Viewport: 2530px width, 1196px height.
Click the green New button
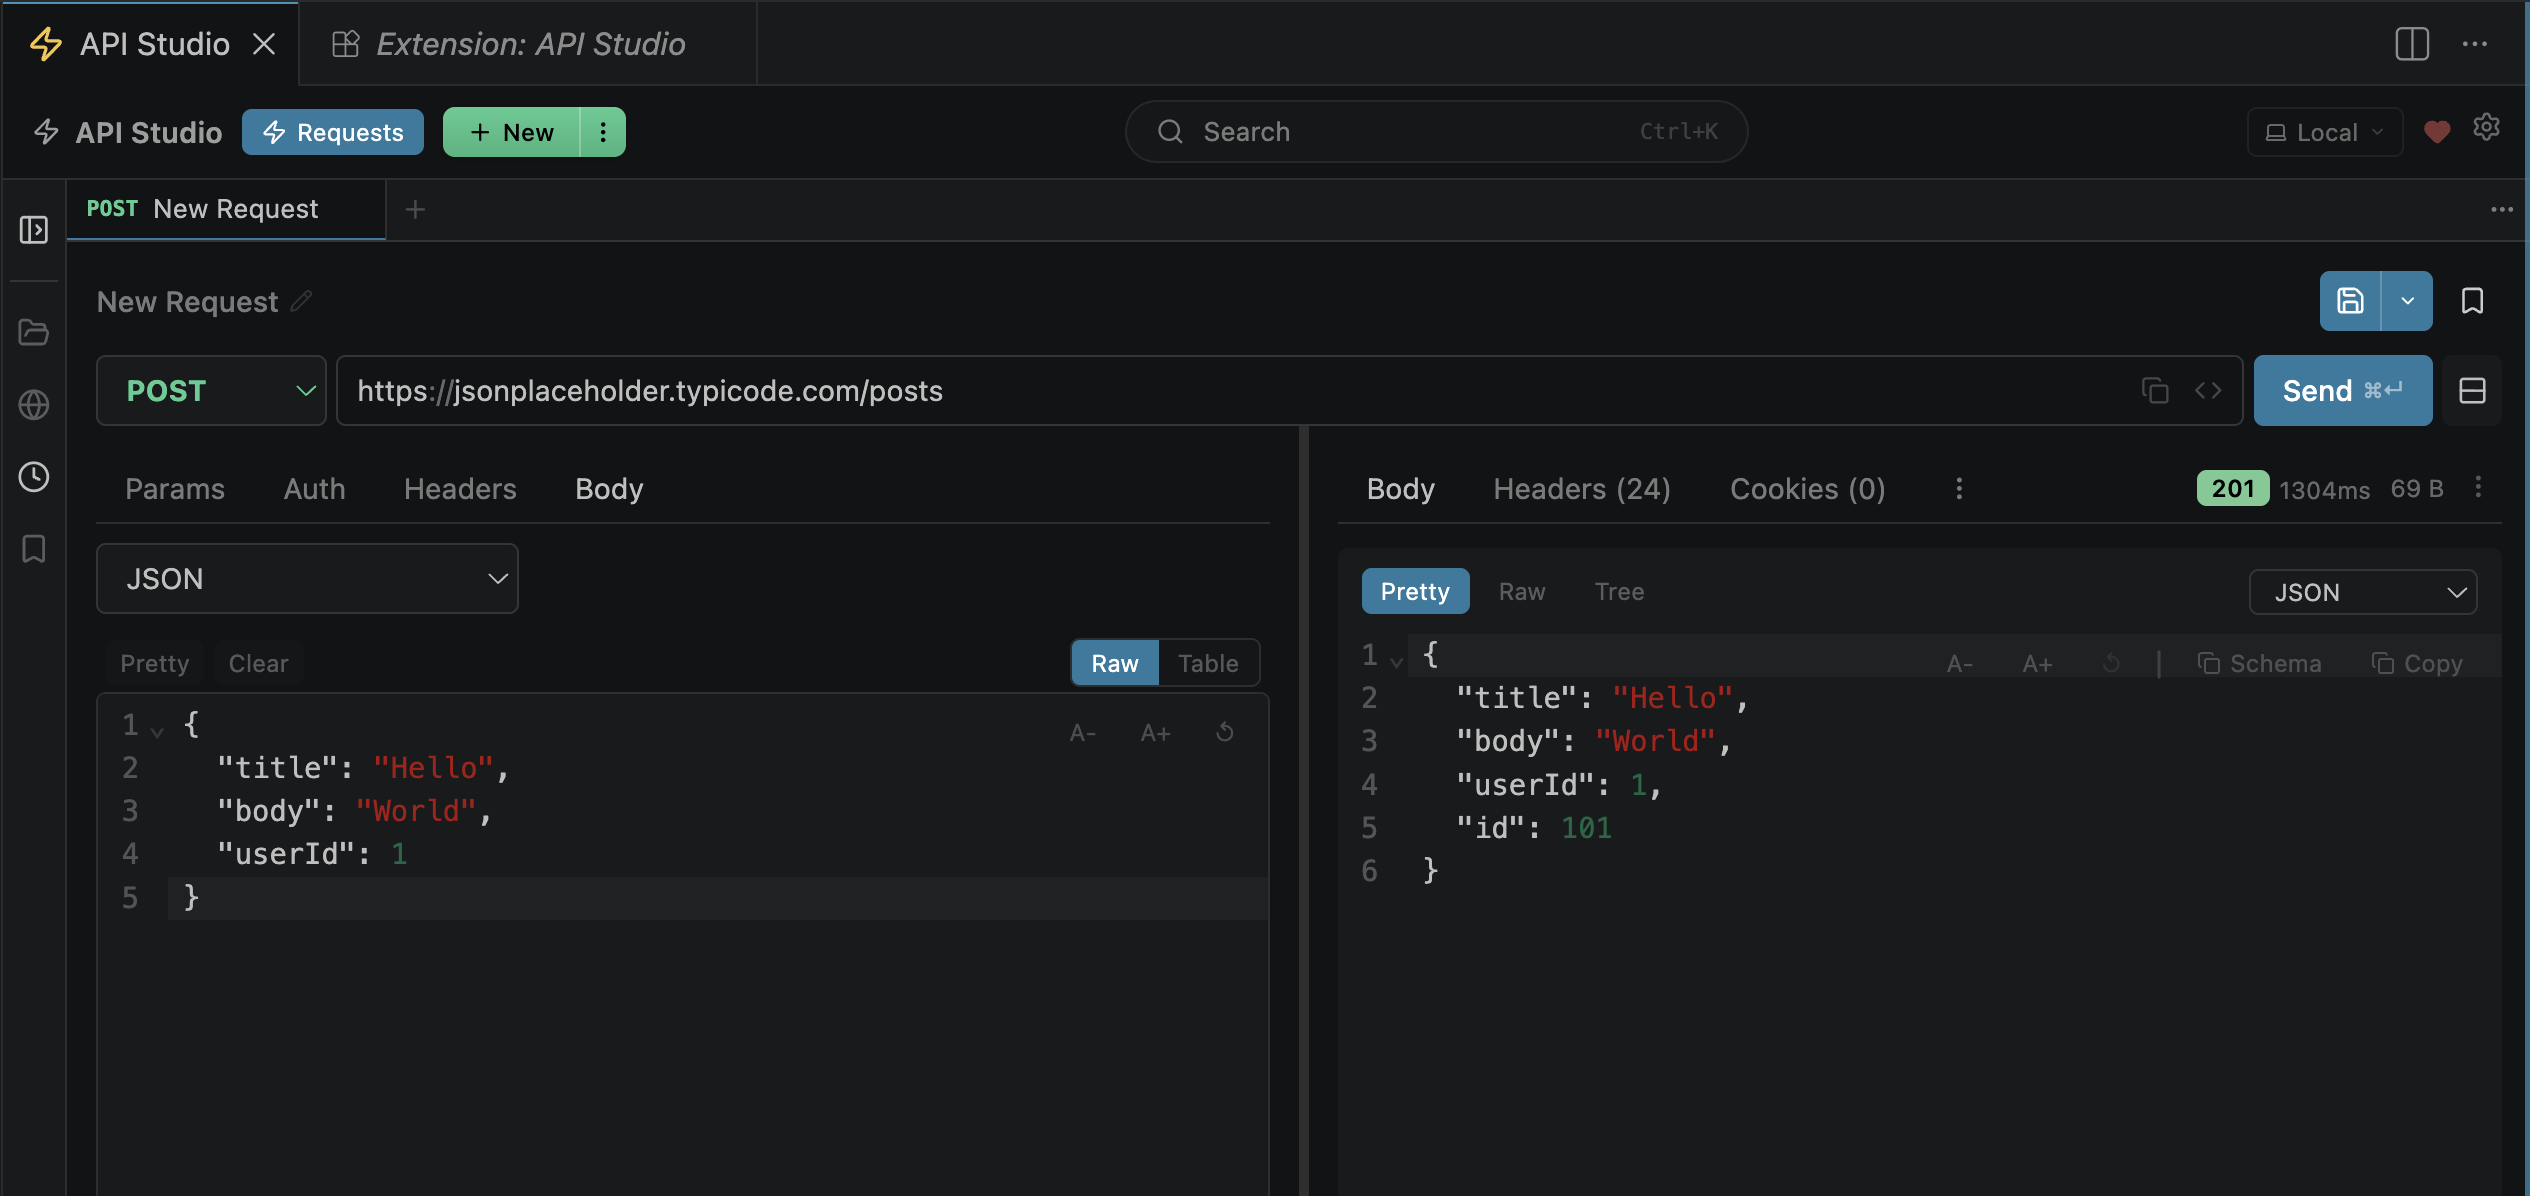(511, 132)
